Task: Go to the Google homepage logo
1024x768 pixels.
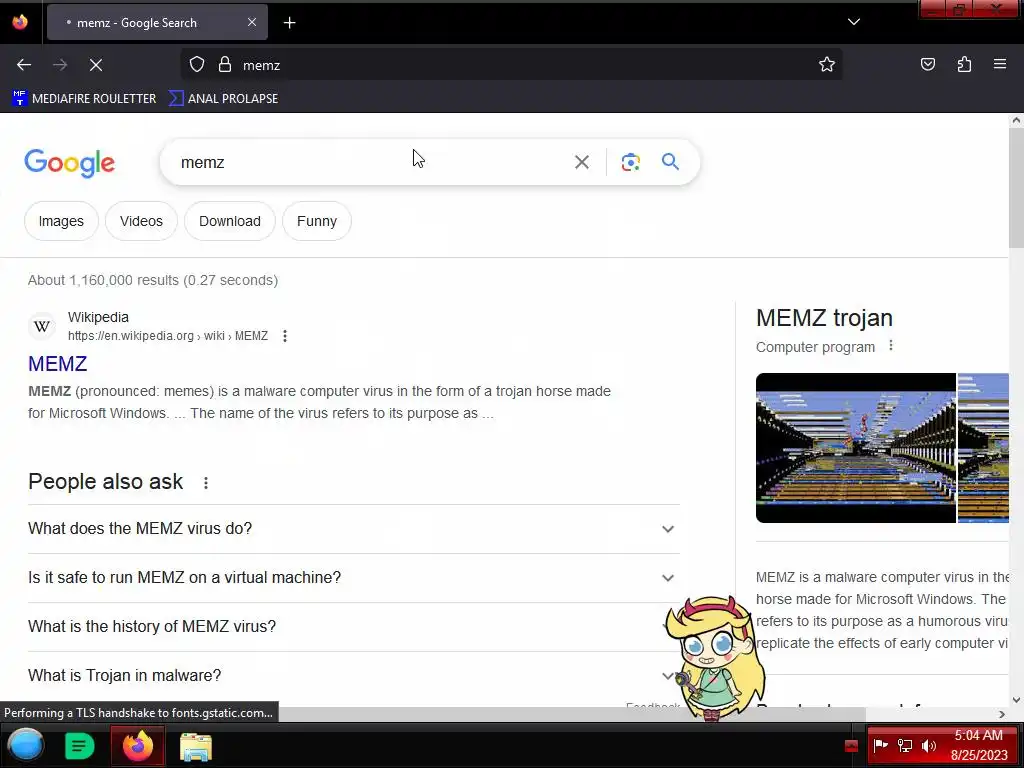Action: tap(69, 163)
